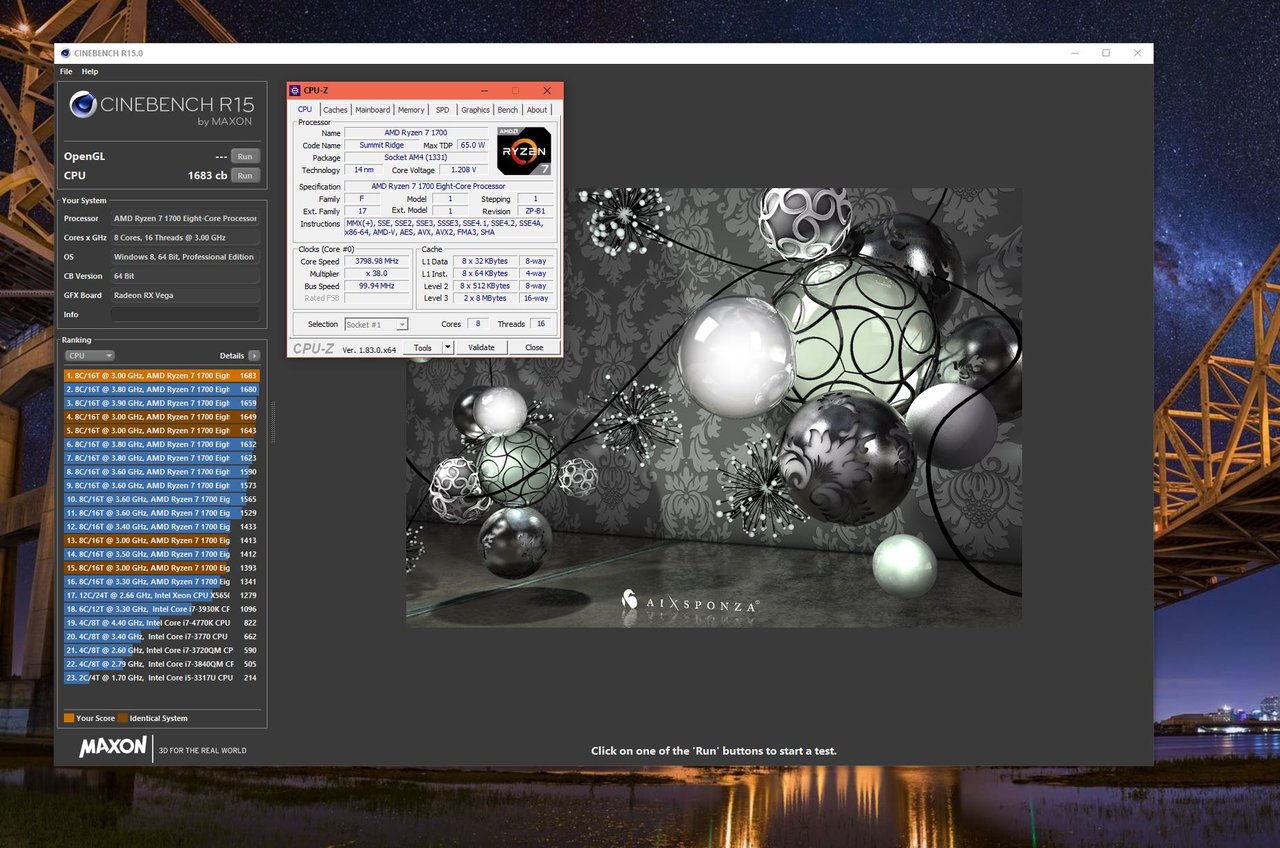Screen dimensions: 1280x848
Task: Click the CPU-Z title bar app icon
Action: pos(296,90)
